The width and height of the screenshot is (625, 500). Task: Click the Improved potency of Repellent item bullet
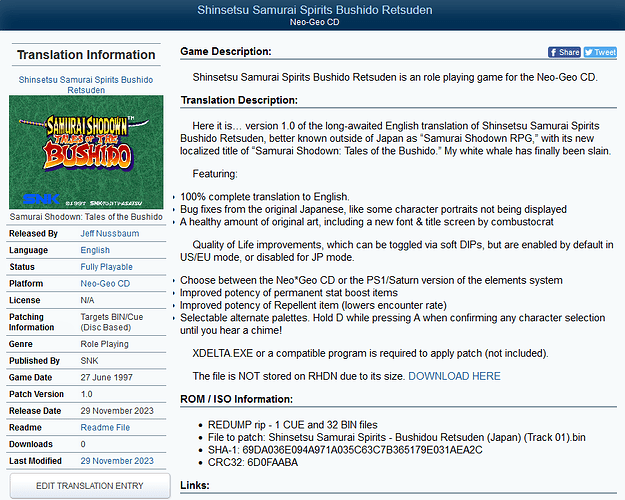(313, 305)
